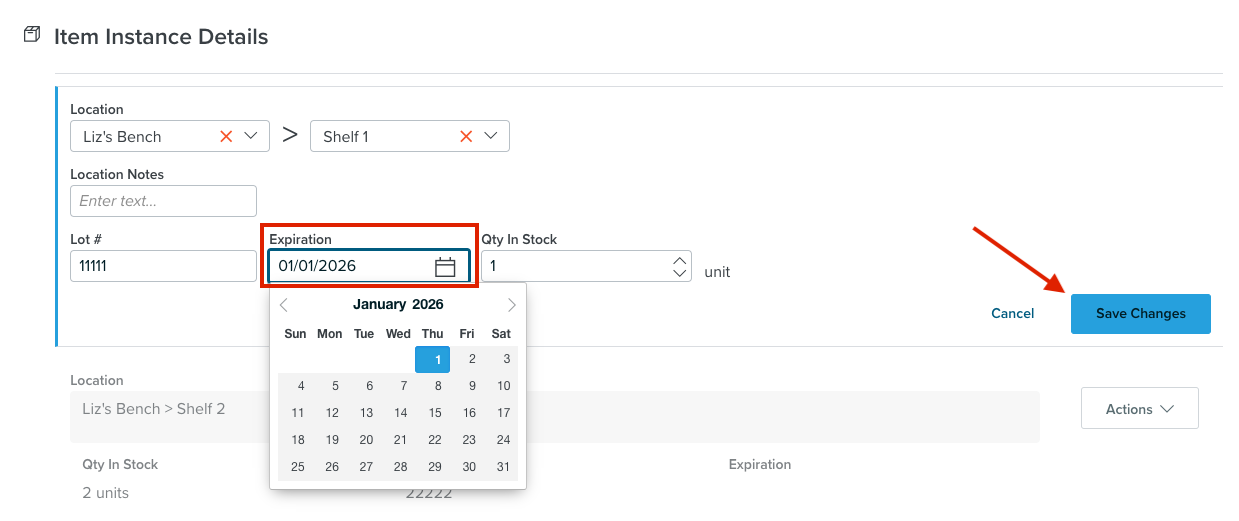Select January 20 in the calendar
The height and width of the screenshot is (521, 1239).
pos(366,440)
